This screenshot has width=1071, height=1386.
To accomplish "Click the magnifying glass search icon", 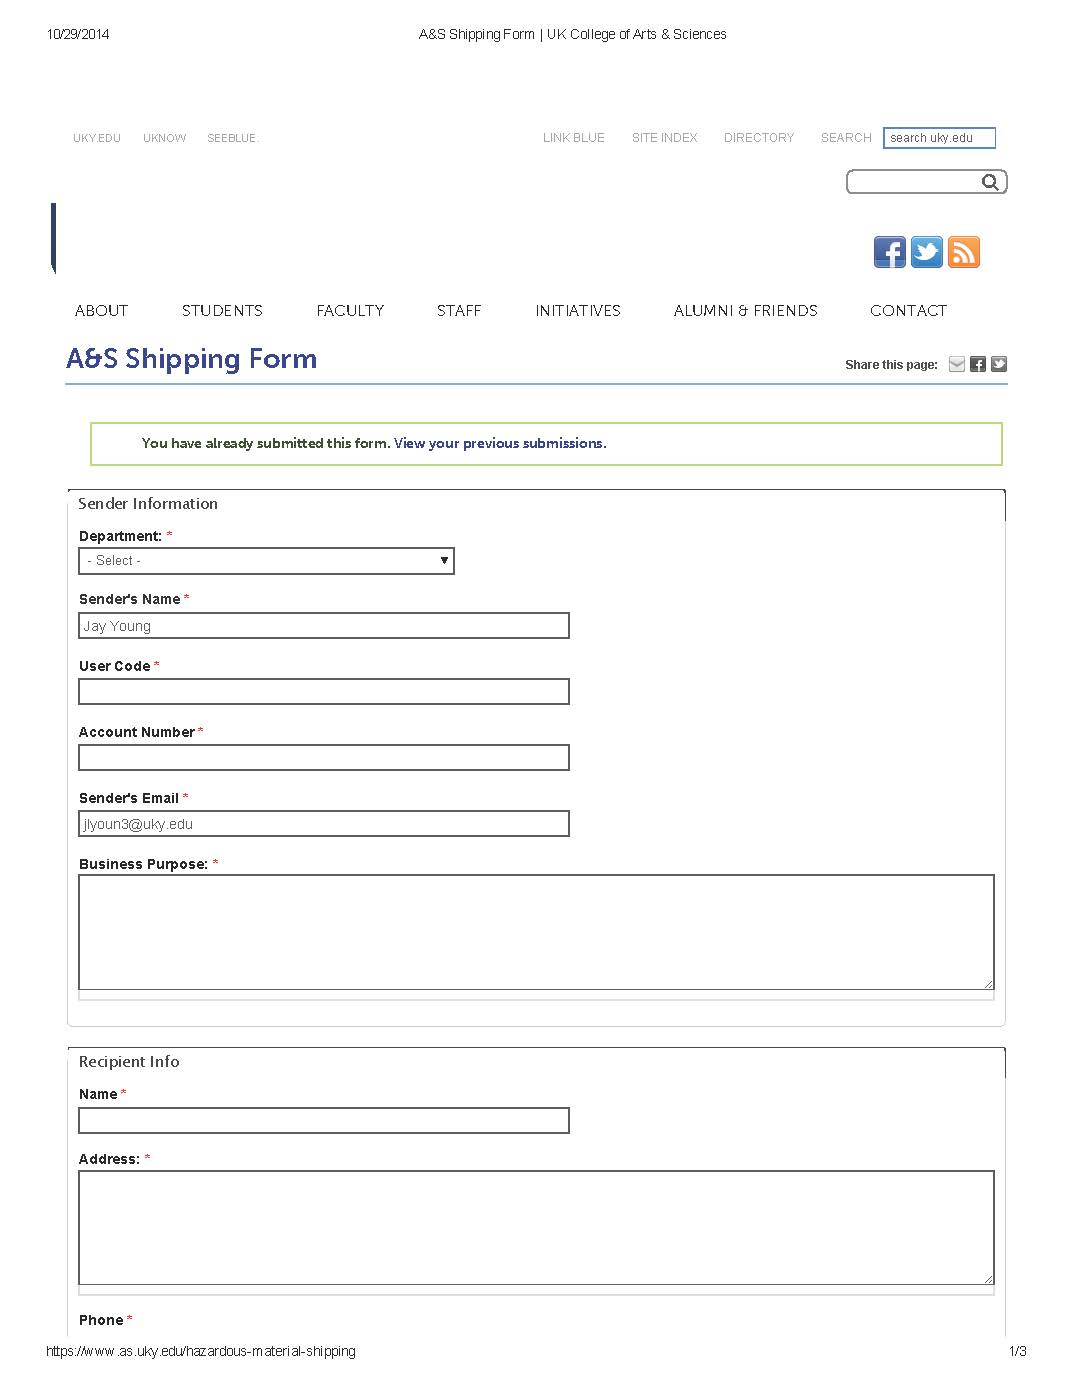I will click(x=990, y=182).
